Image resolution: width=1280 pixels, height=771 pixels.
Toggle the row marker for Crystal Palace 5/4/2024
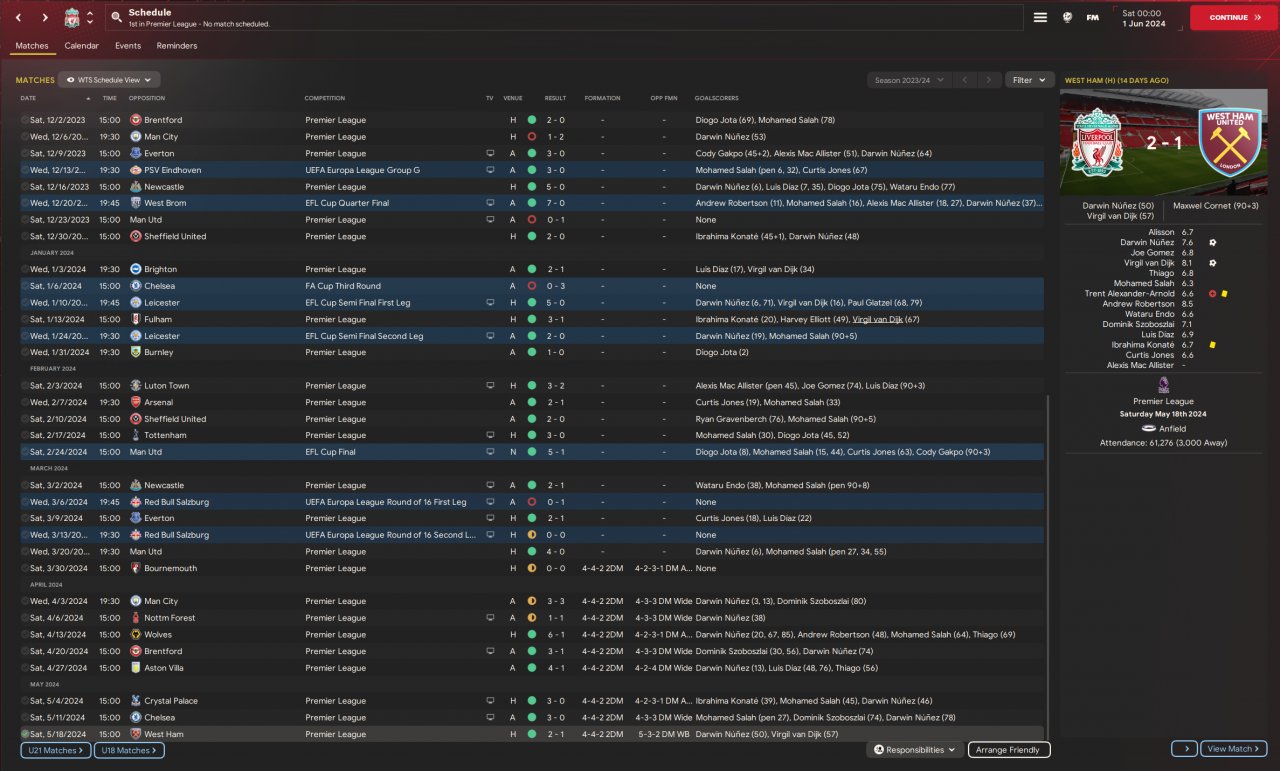click(x=25, y=701)
